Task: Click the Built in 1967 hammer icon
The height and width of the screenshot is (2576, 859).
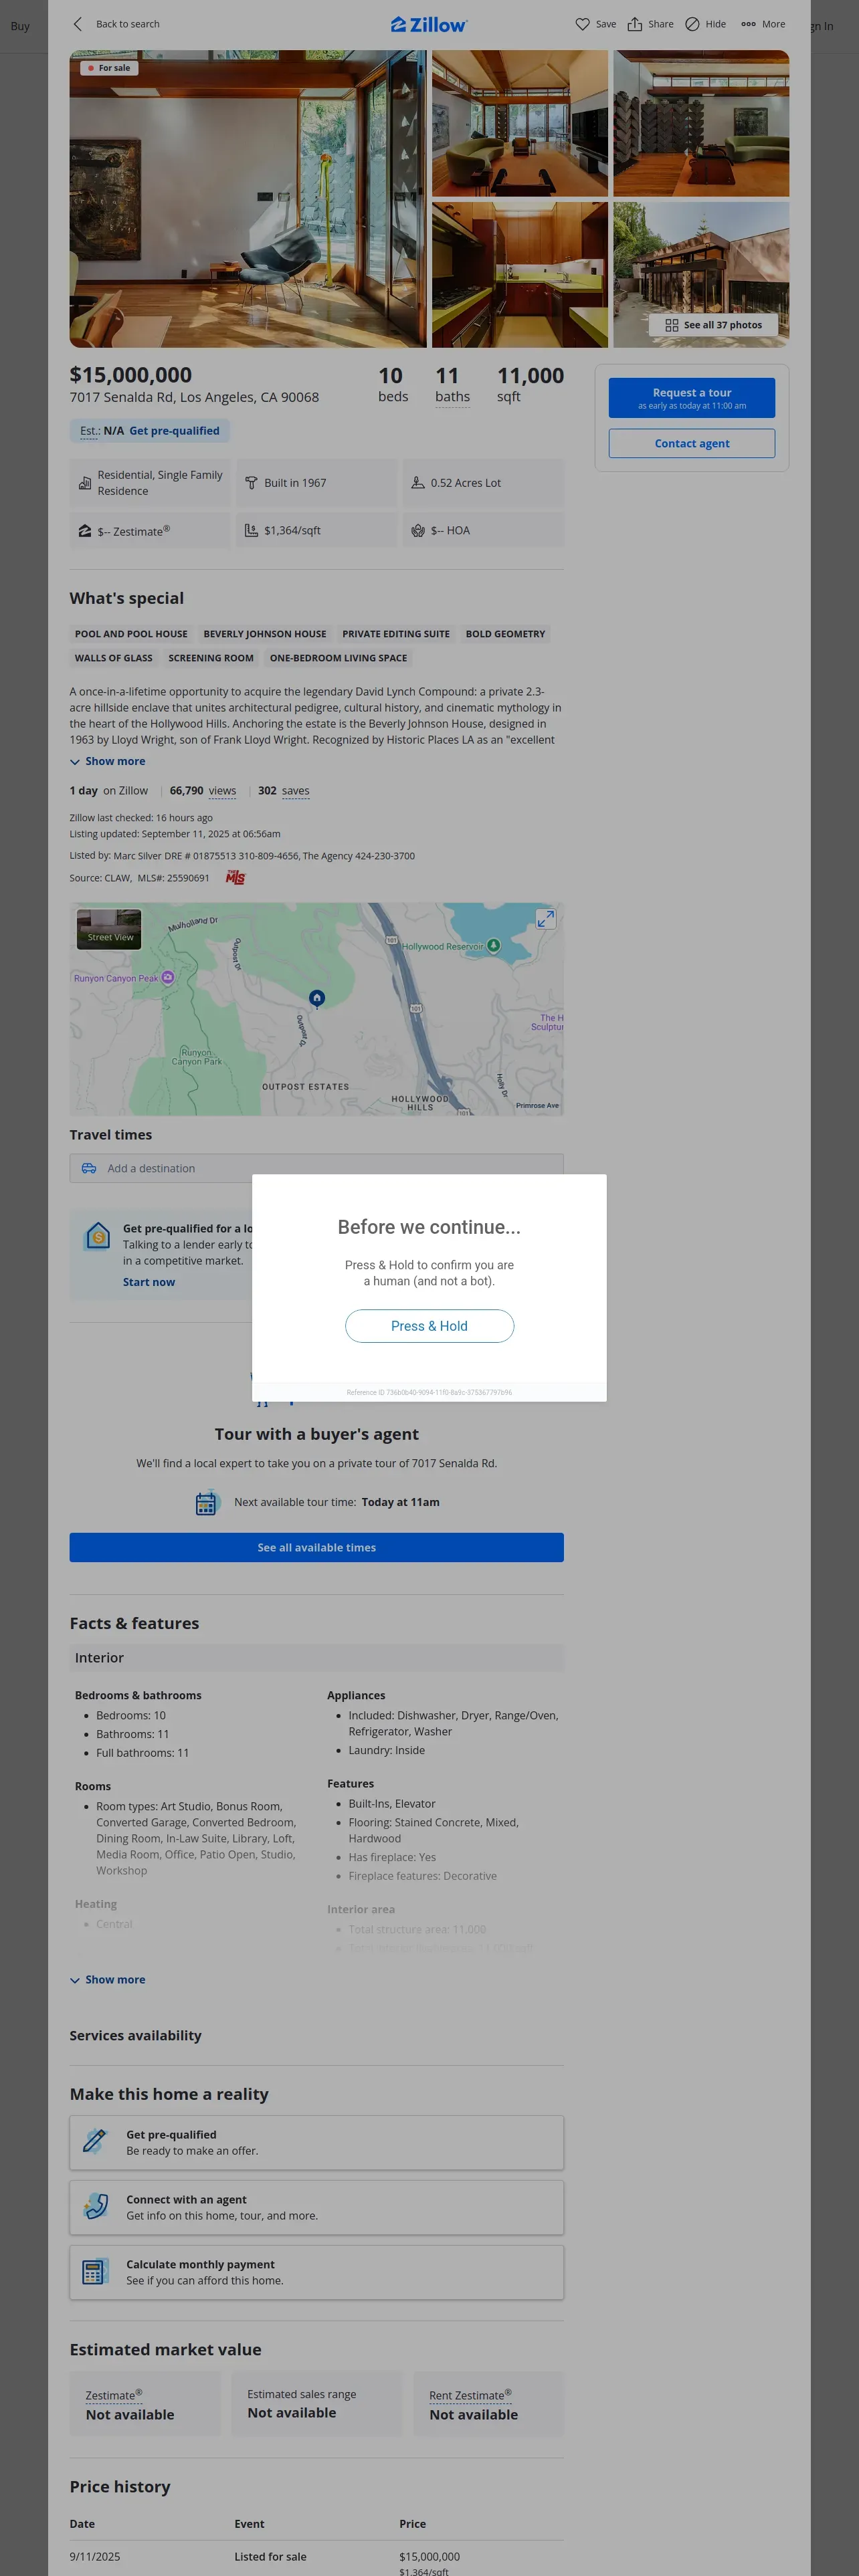Action: click(252, 483)
